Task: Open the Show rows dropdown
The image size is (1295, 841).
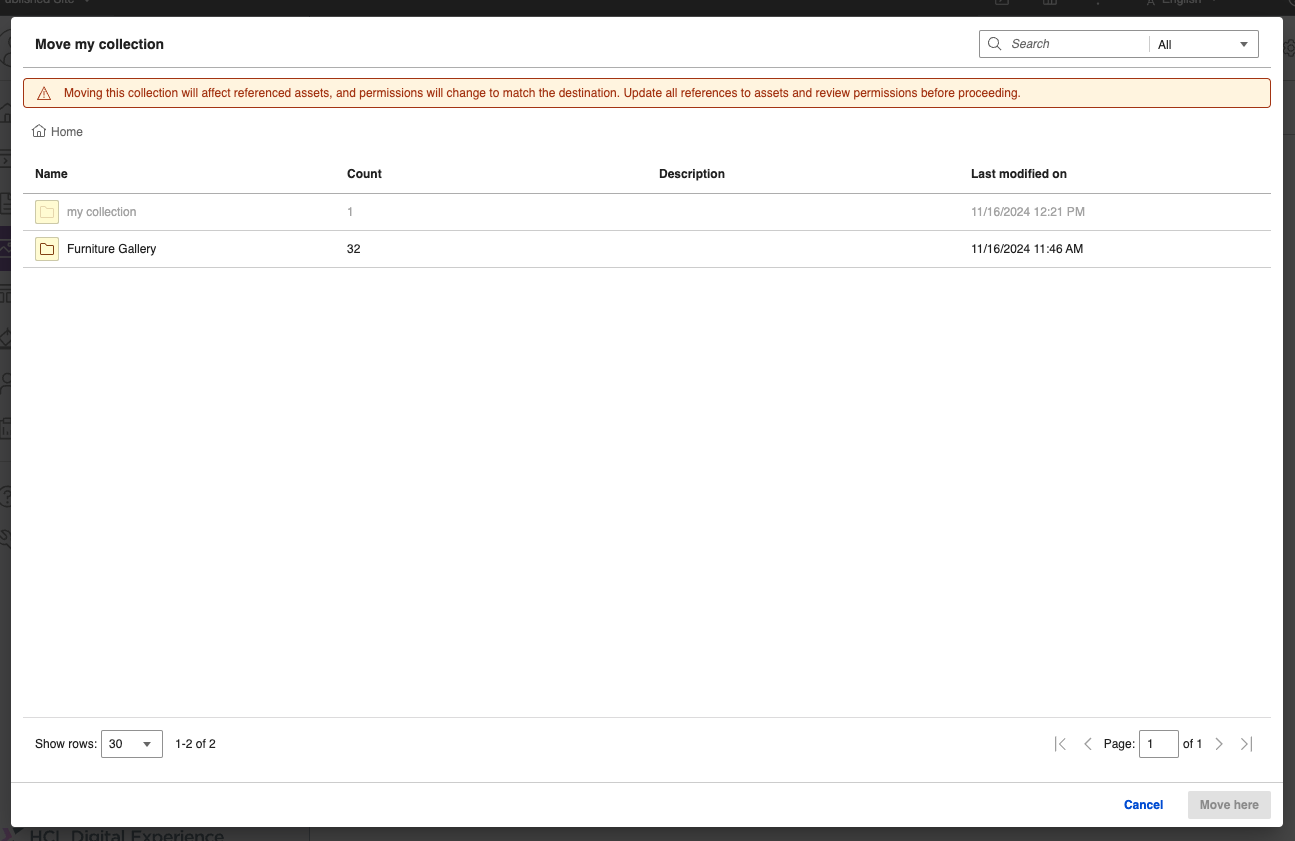Action: point(131,743)
